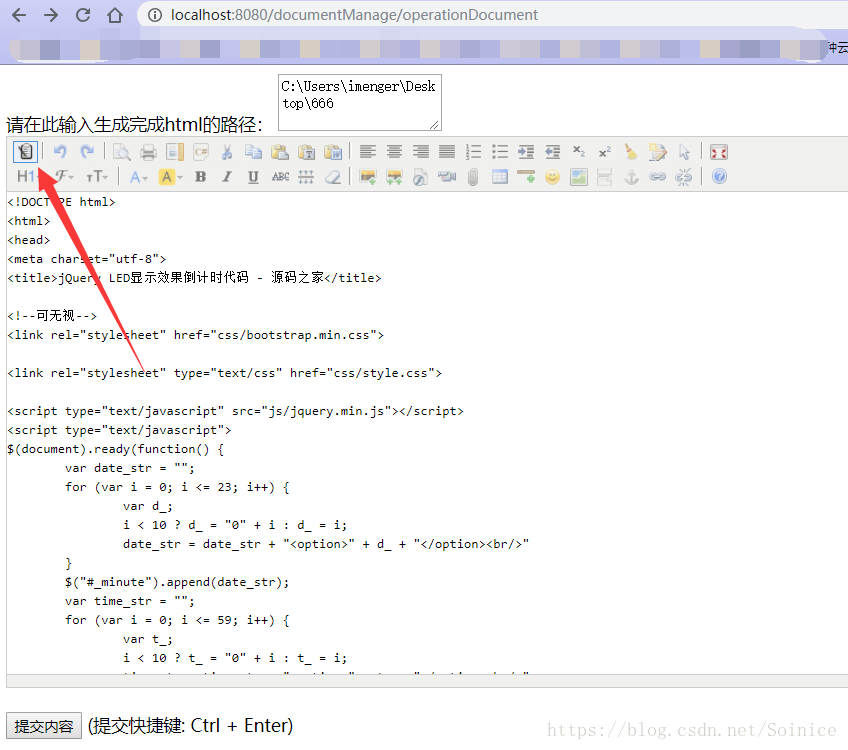Screen dimensions: 848x750
Task: Click the paste clipboard icon
Action: tap(280, 152)
